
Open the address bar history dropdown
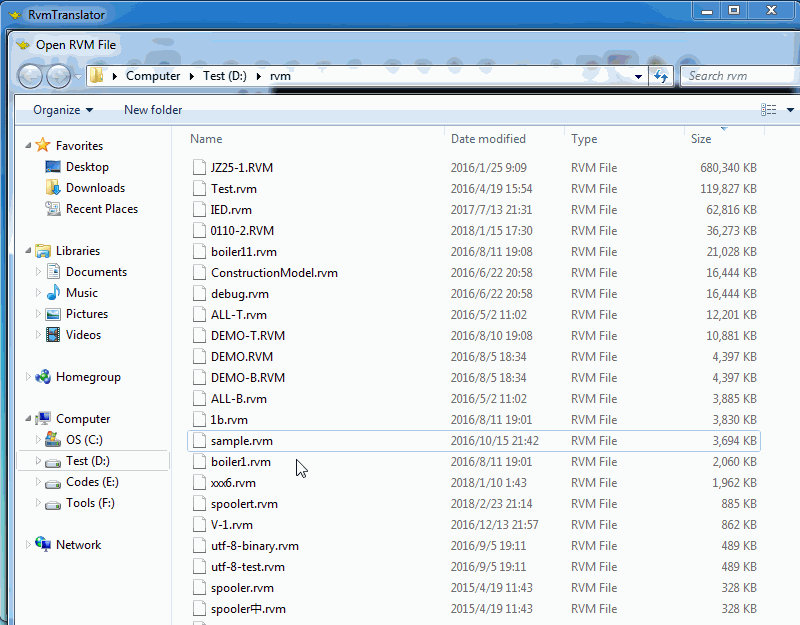tap(639, 76)
